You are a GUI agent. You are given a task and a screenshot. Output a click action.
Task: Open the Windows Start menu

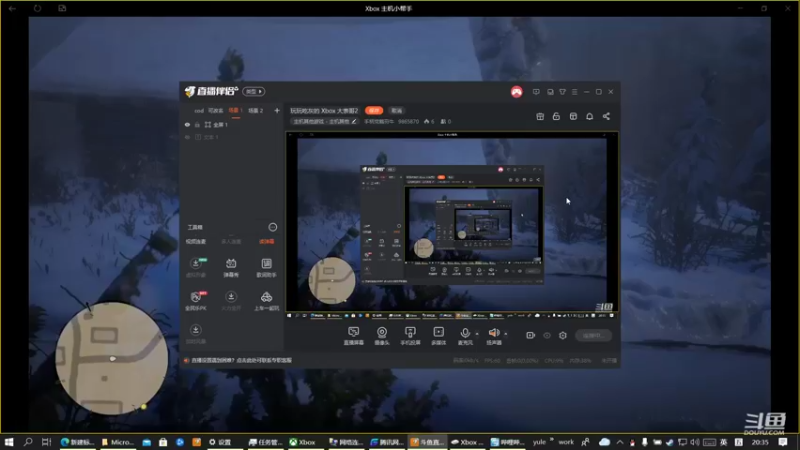pyautogui.click(x=9, y=442)
